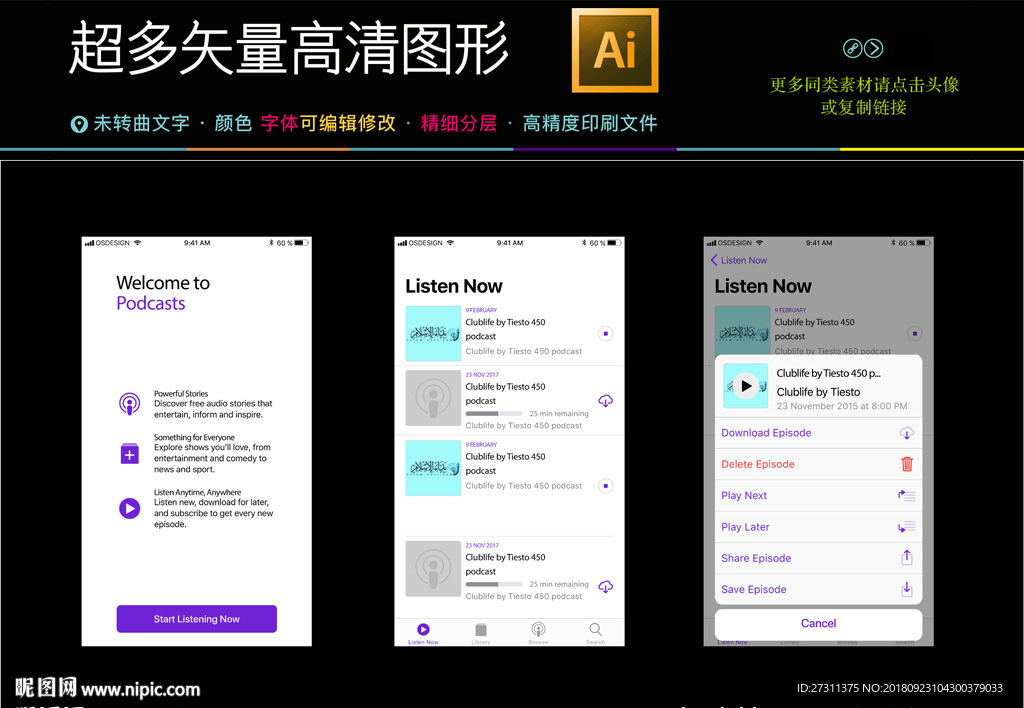
Task: Click the progress bar of the bottom episode
Action: (494, 584)
